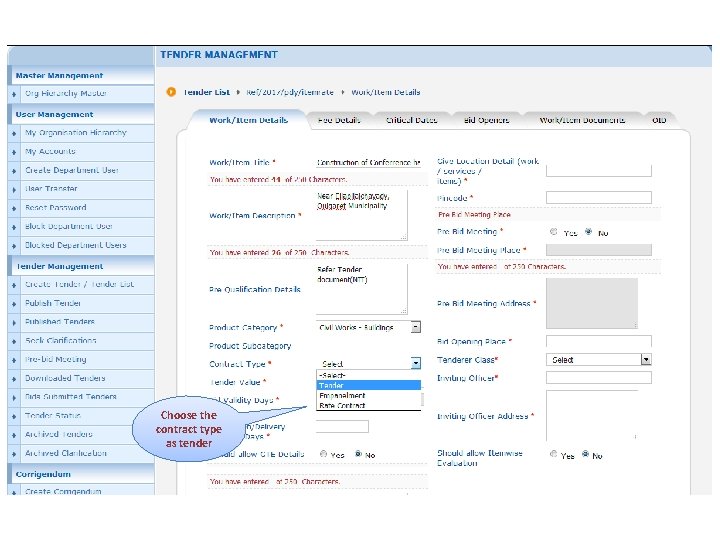The width and height of the screenshot is (720, 540).
Task: Click the Inviting Officer input field
Action: point(599,377)
